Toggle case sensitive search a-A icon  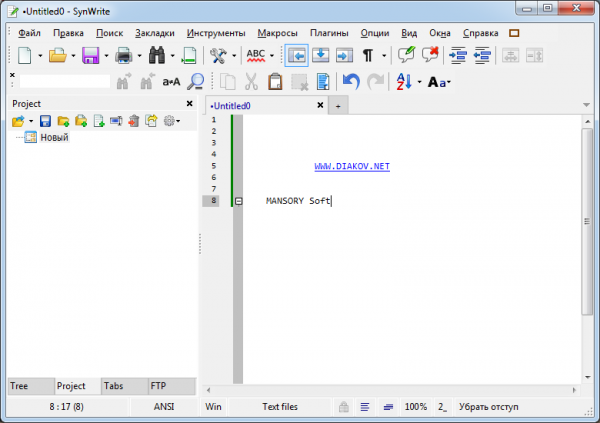tap(171, 82)
